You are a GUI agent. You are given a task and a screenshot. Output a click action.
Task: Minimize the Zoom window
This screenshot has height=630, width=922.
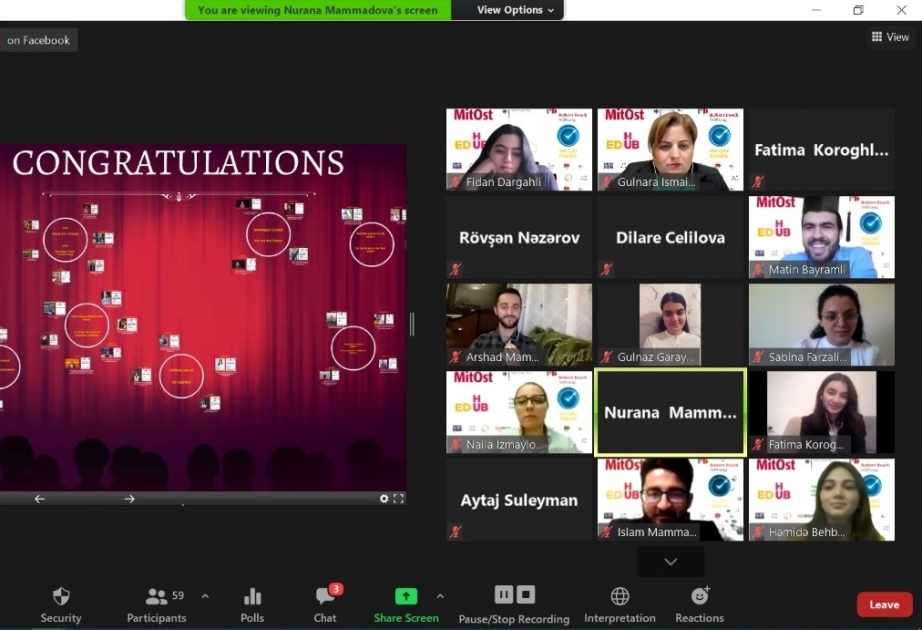click(x=816, y=9)
